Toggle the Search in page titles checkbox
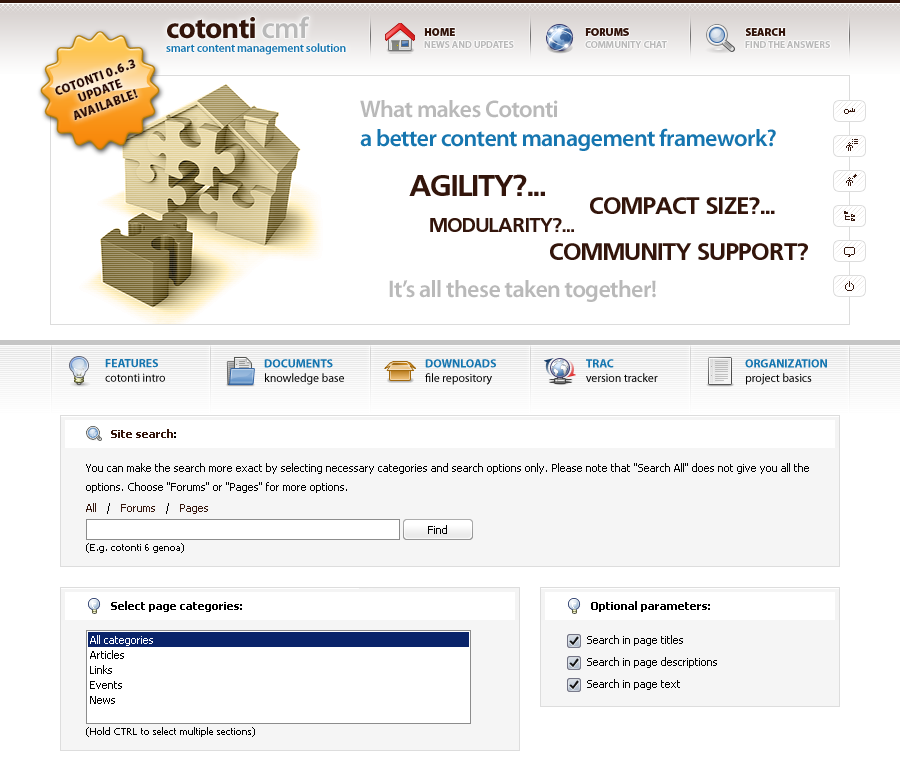 [574, 641]
